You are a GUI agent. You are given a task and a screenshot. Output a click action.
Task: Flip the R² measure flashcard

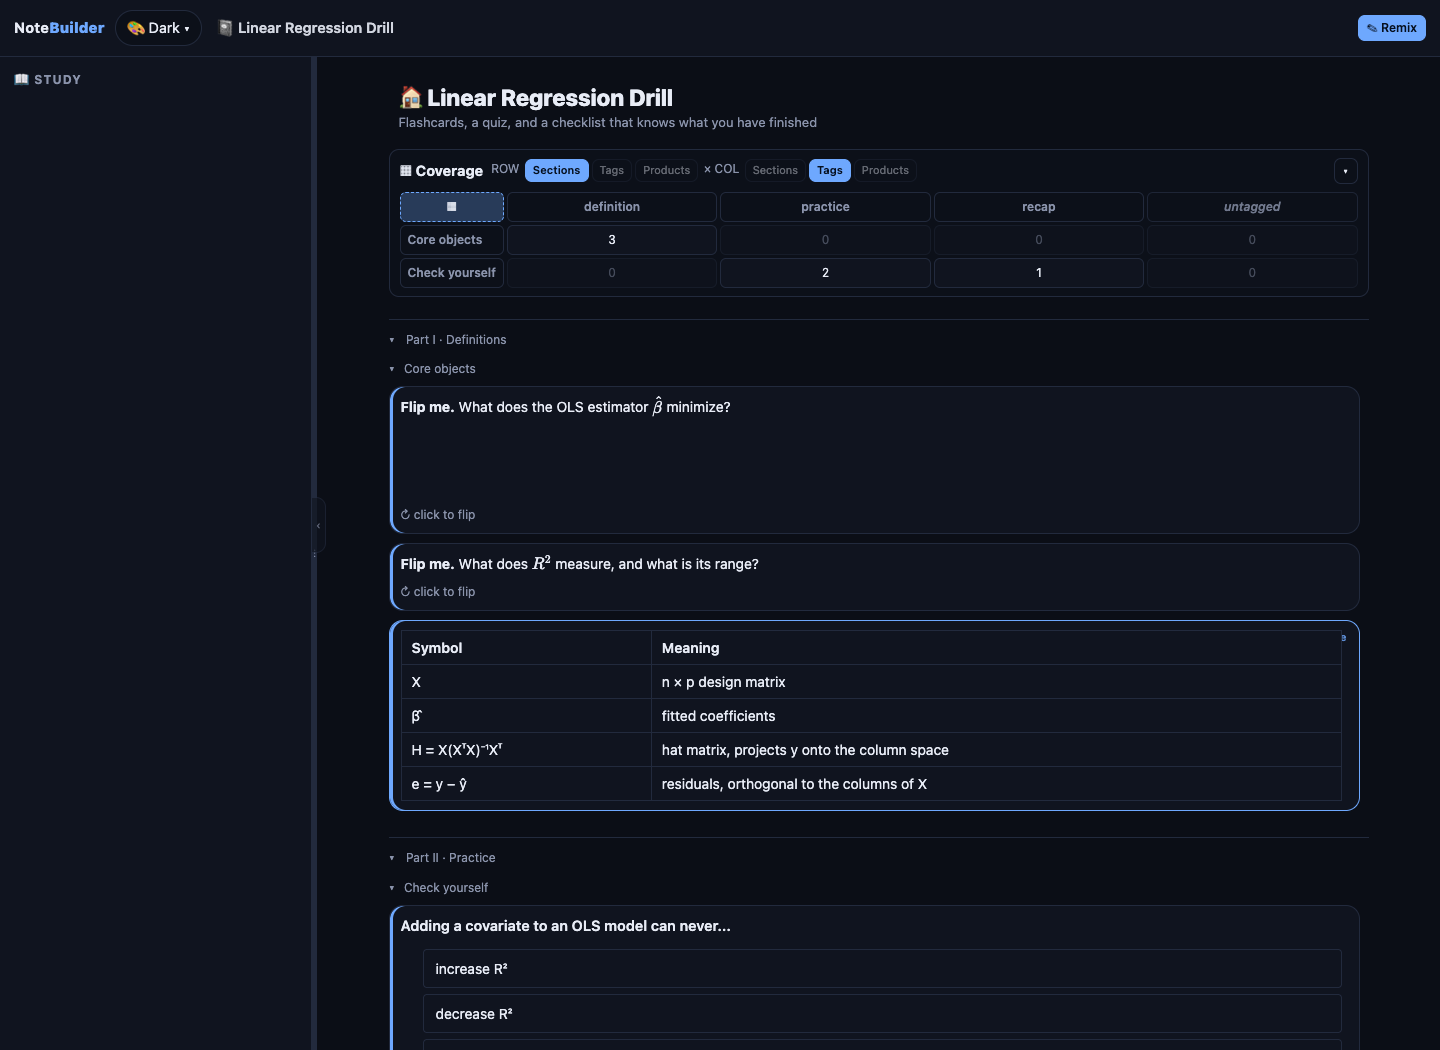click(874, 577)
